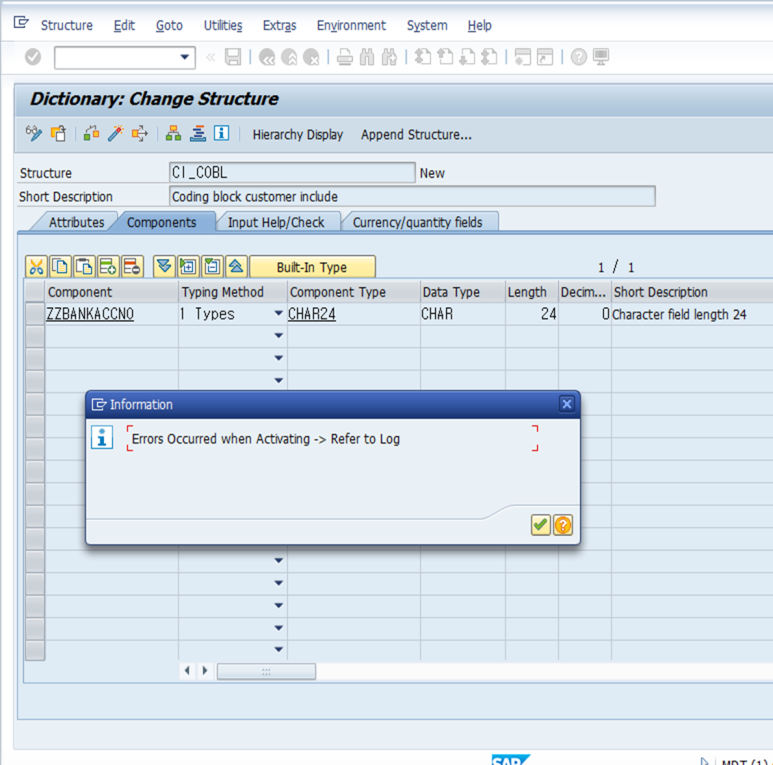
Task: Click the green Enter checkmark in the standard toolbar
Action: point(33,57)
